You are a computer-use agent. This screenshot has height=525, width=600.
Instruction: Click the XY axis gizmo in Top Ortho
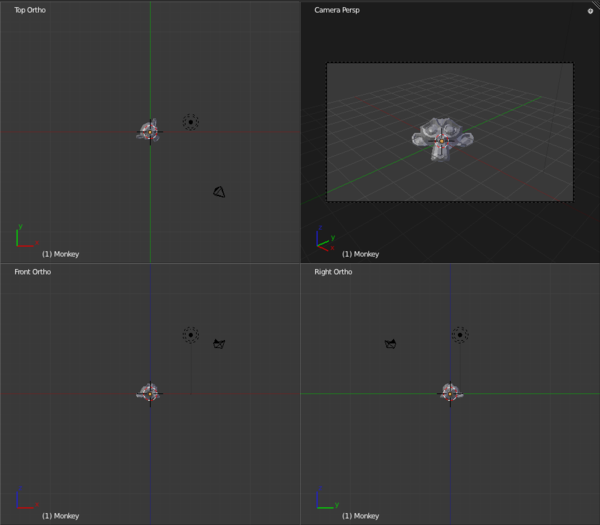point(26,236)
